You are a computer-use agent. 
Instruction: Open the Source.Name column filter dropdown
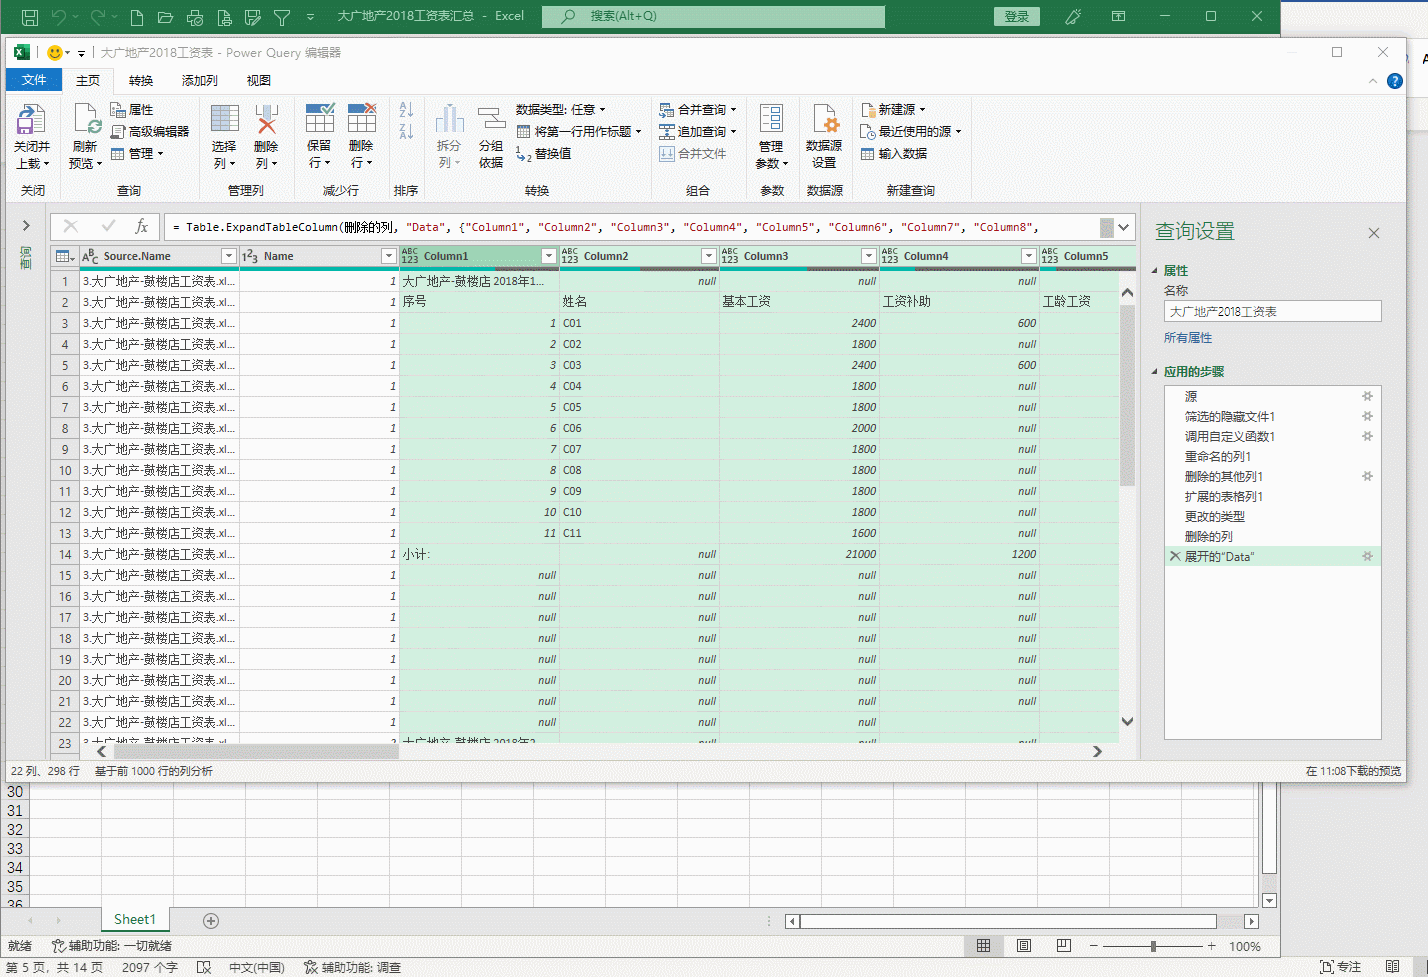pyautogui.click(x=228, y=257)
